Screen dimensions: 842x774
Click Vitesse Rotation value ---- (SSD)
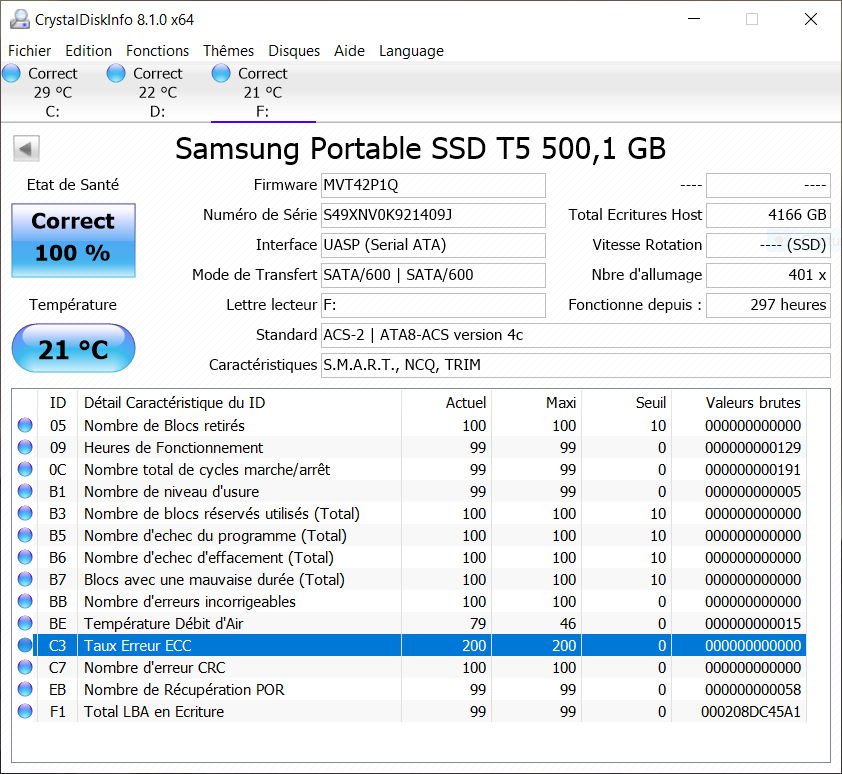click(x=768, y=245)
